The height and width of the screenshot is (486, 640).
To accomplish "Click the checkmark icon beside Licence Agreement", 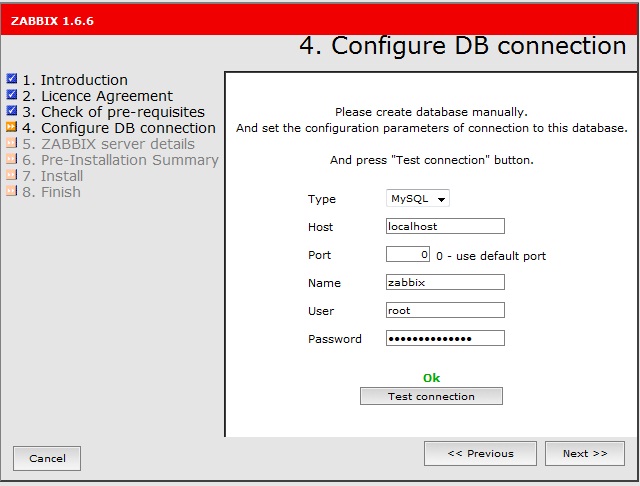I will [x=12, y=96].
